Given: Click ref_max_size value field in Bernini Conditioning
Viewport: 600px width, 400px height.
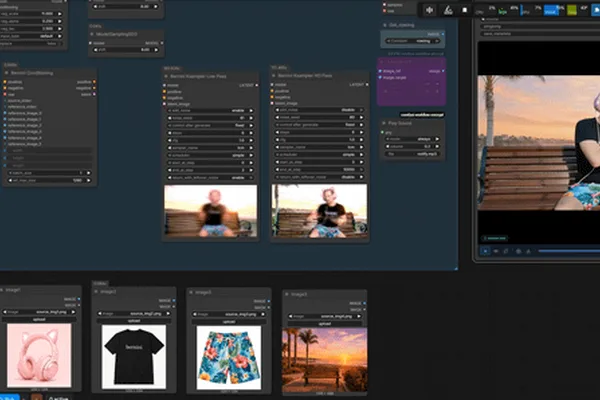Looking at the screenshot, I should (49, 180).
